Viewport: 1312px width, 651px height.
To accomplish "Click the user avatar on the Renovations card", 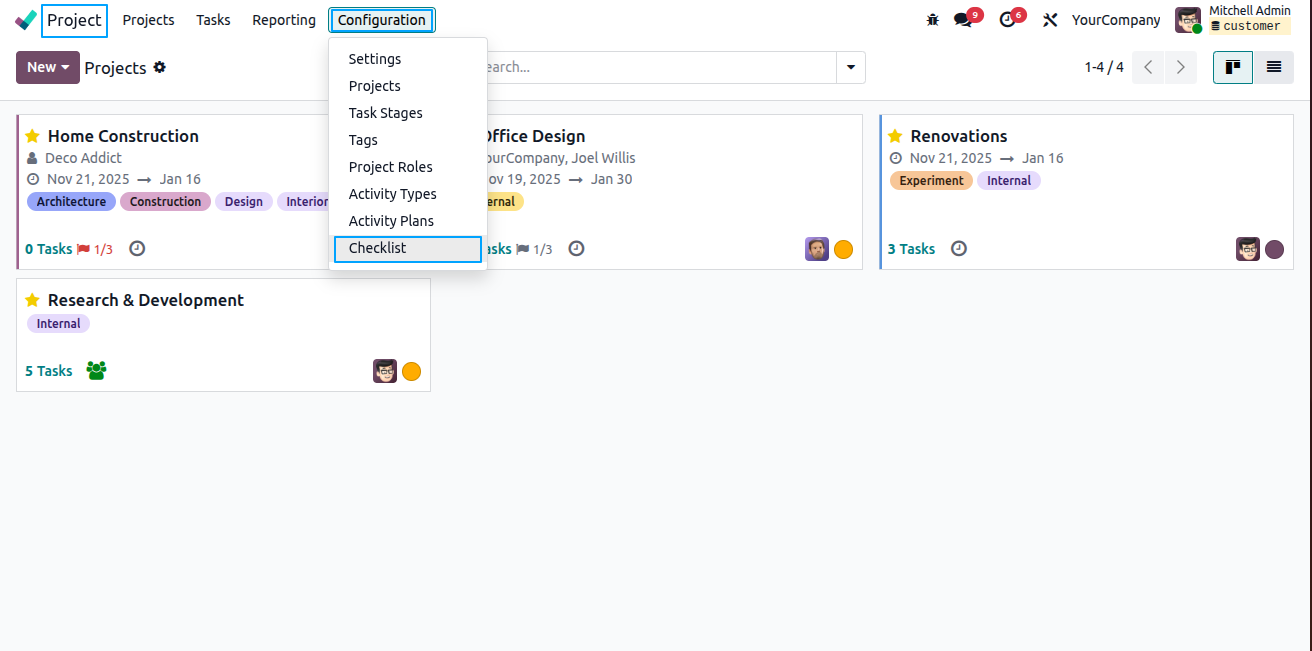I will click(x=1248, y=249).
